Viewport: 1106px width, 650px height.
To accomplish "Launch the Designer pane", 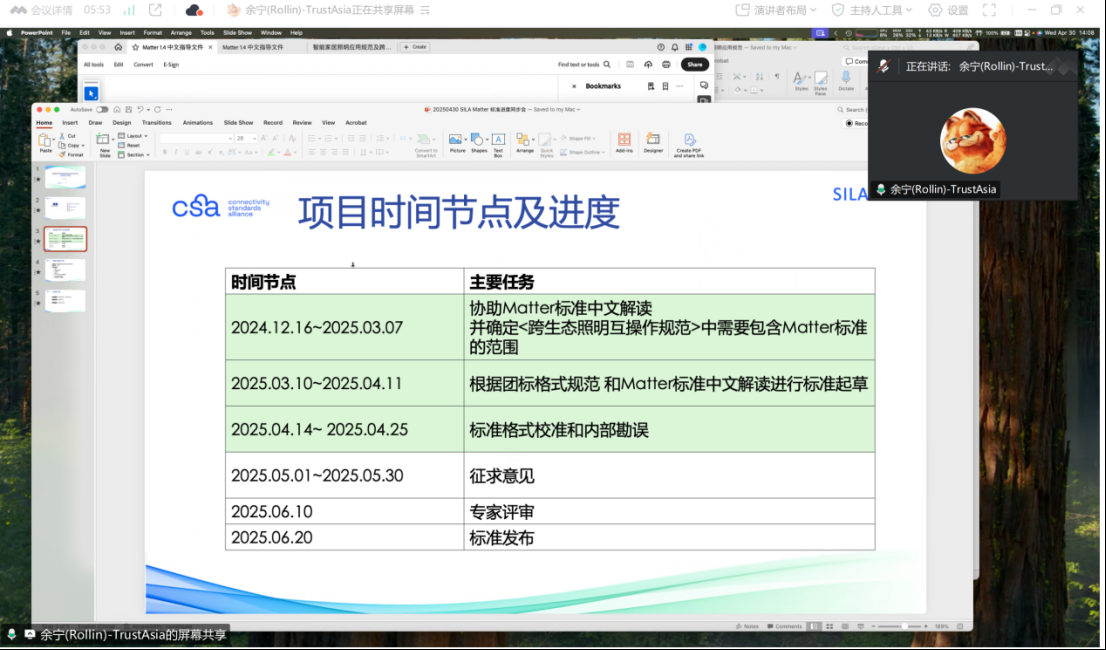I will (x=653, y=142).
